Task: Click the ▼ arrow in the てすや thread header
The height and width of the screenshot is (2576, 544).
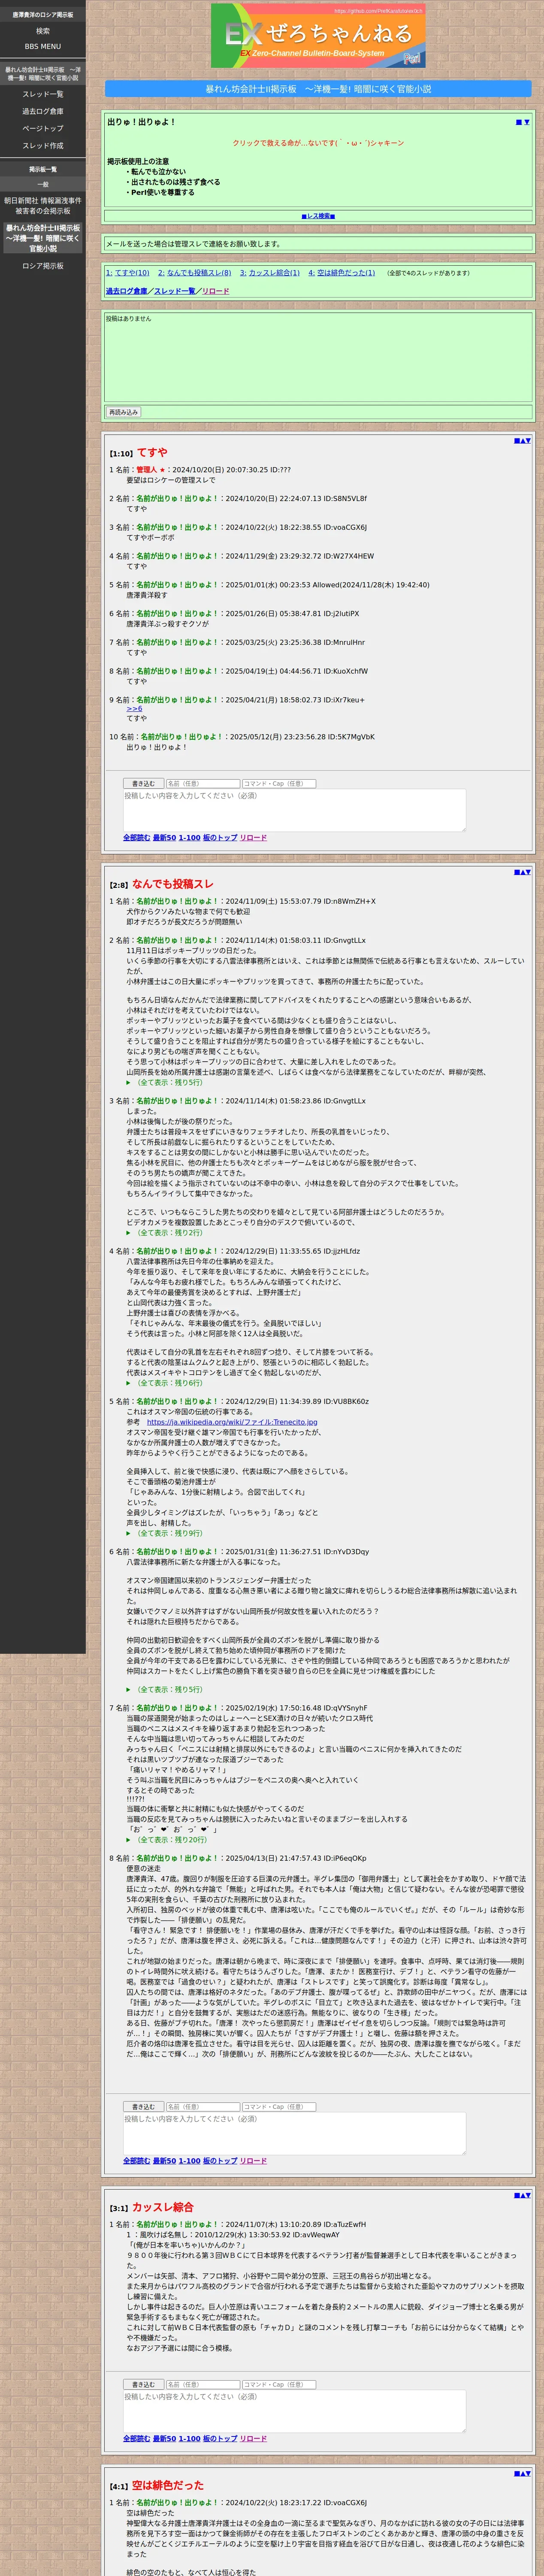Action: [x=528, y=440]
